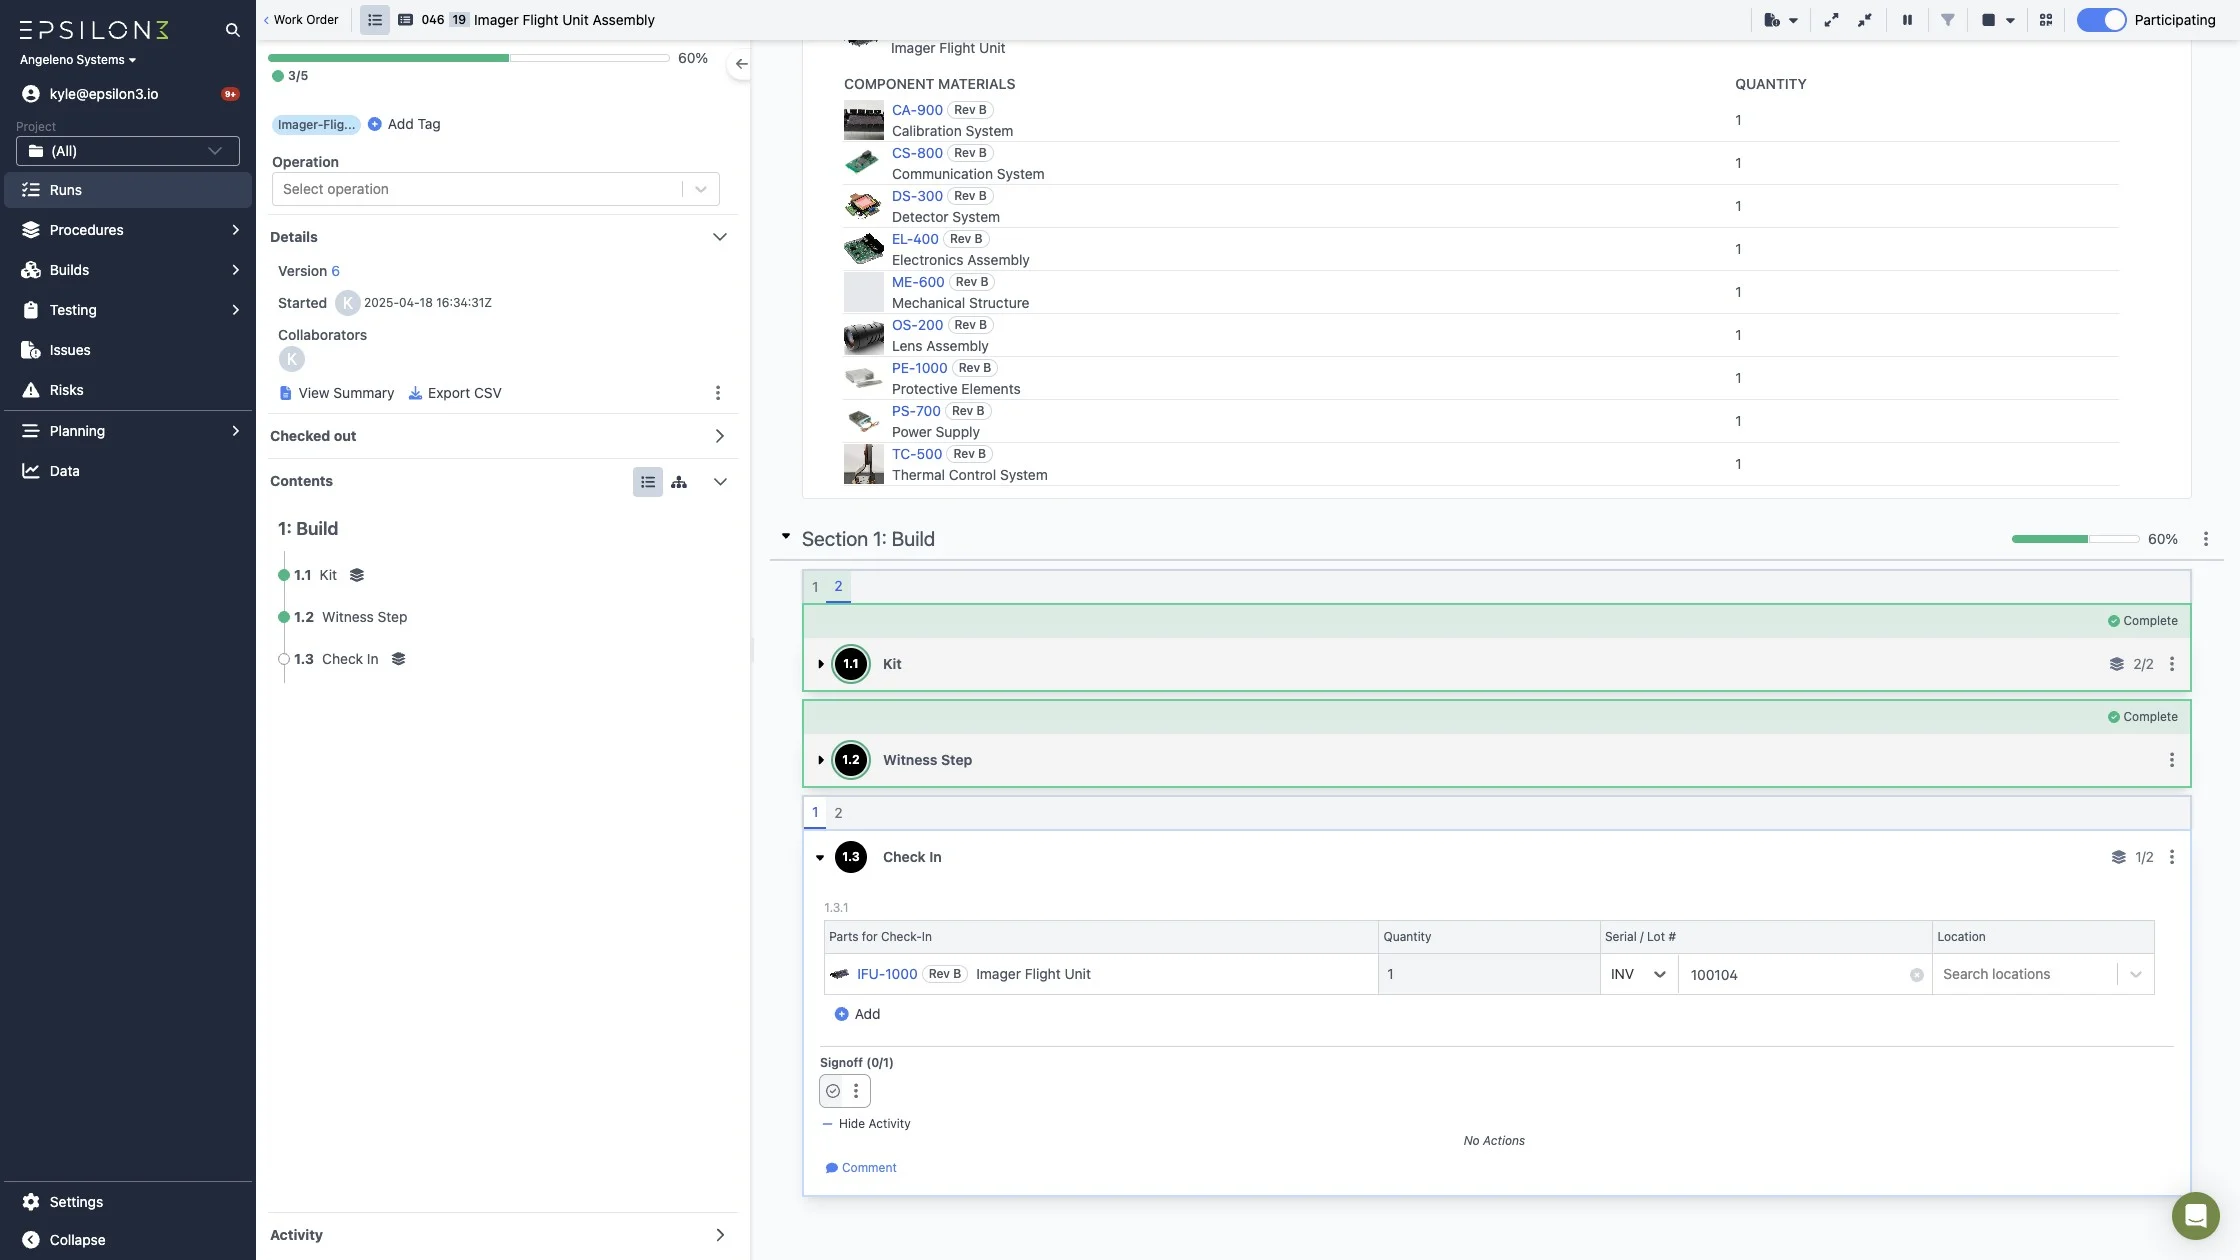Expand all steps icon in toolbar
Screen dimensions: 2240x1260
click(1830, 20)
